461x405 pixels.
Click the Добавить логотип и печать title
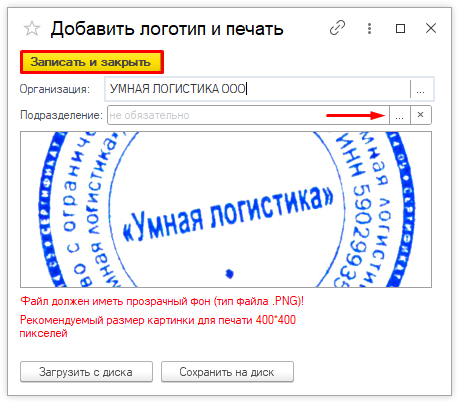(x=167, y=29)
